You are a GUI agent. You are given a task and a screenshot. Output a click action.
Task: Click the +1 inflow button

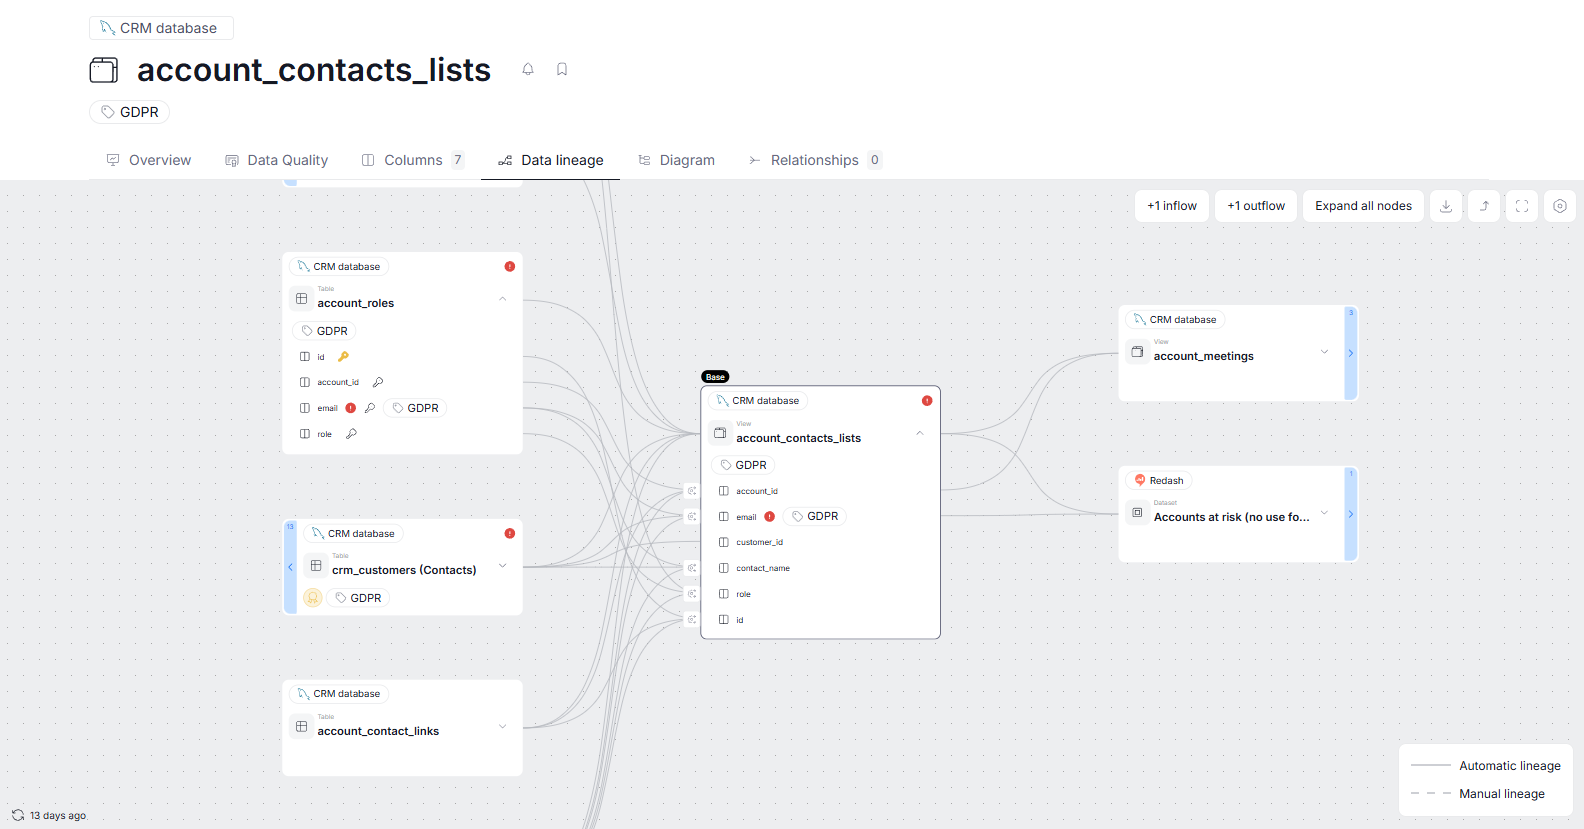[1172, 206]
